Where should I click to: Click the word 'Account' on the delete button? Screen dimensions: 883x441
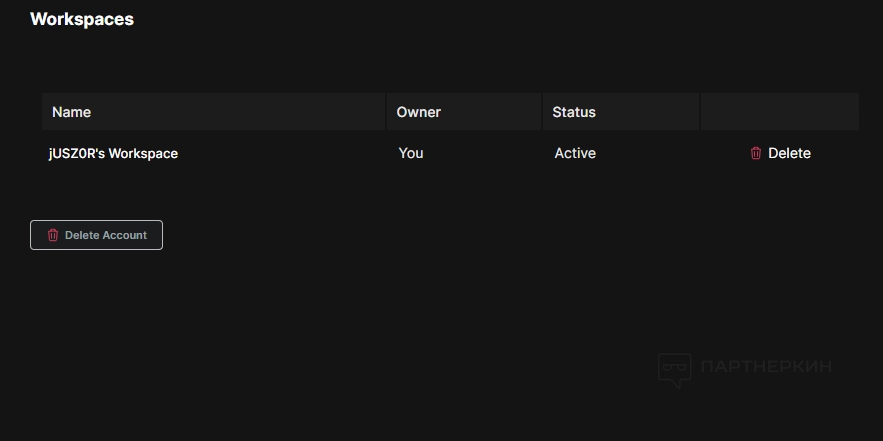(x=125, y=236)
